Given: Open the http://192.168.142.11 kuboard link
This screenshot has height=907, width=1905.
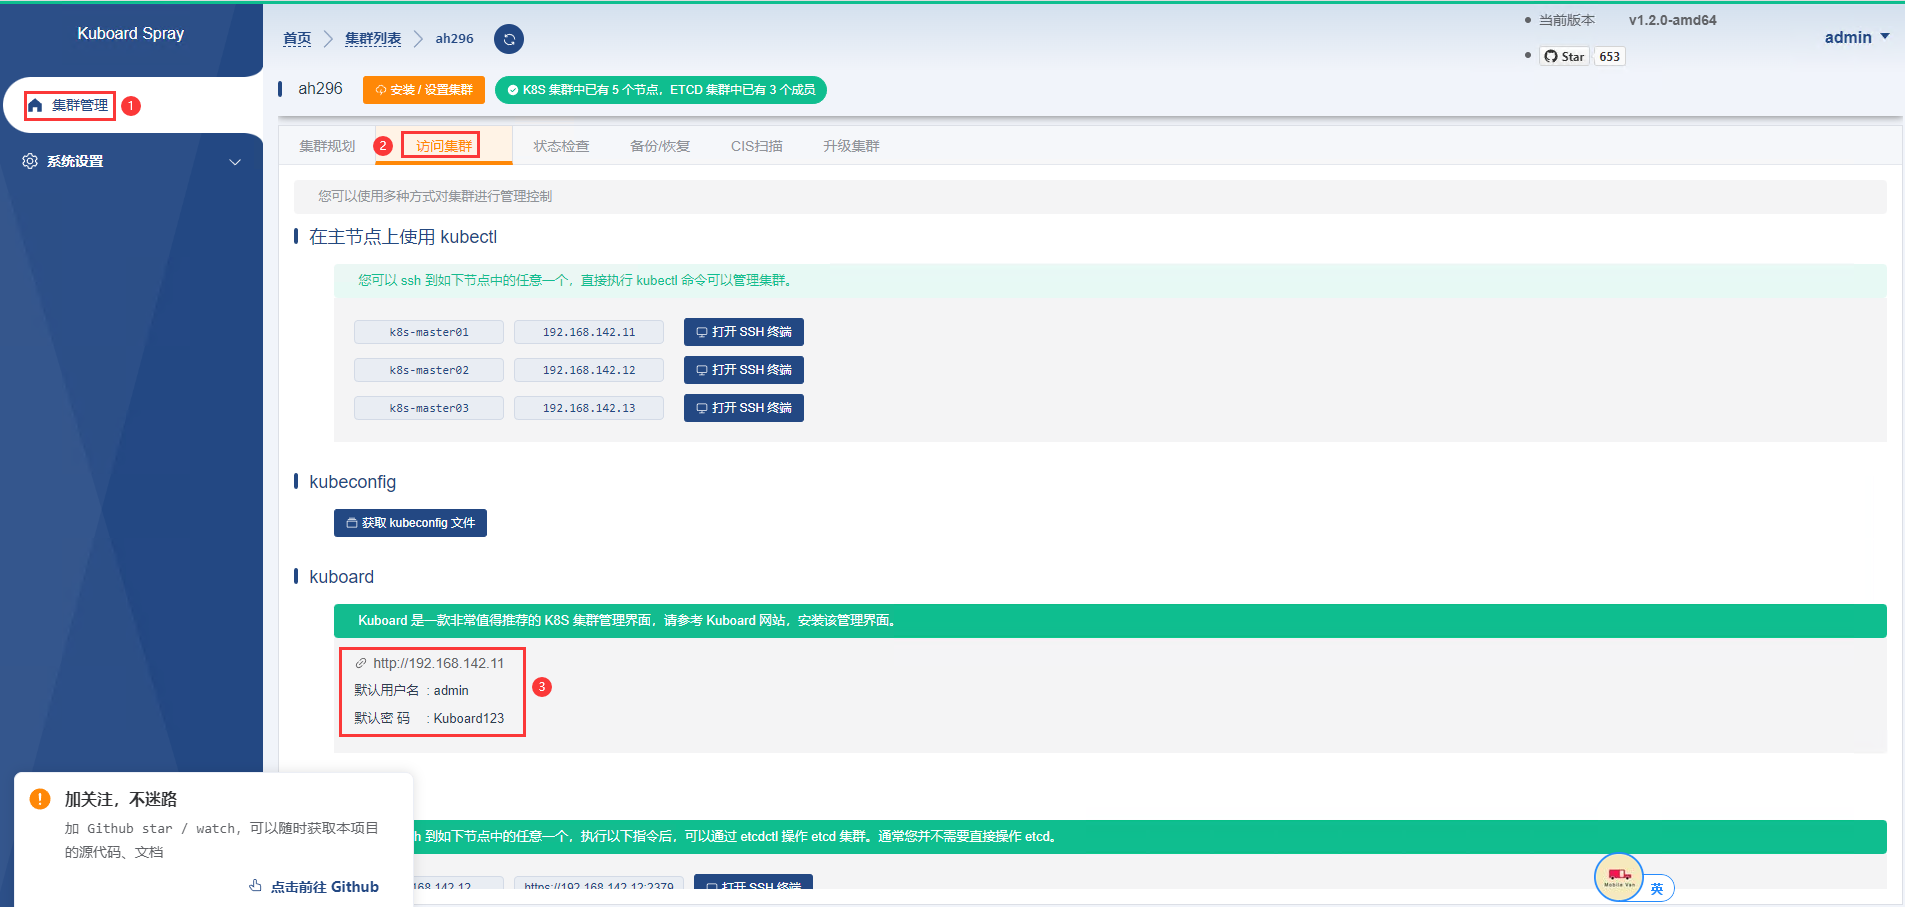Looking at the screenshot, I should 439,663.
